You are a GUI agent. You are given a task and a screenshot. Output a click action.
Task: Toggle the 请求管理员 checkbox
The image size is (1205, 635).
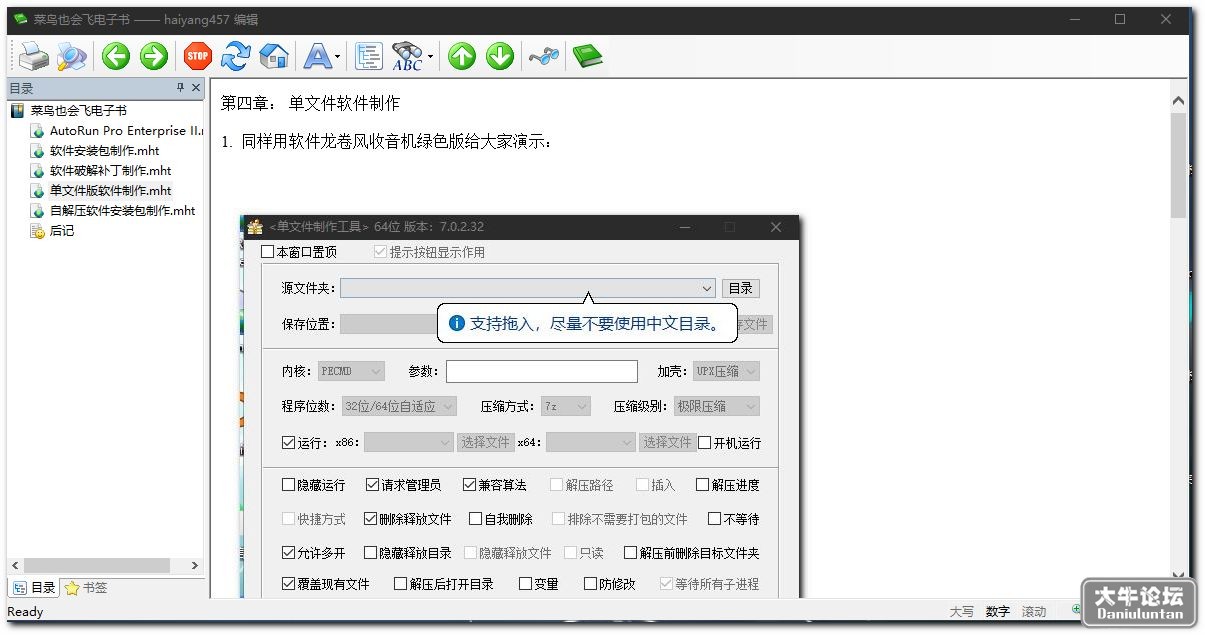click(x=372, y=485)
